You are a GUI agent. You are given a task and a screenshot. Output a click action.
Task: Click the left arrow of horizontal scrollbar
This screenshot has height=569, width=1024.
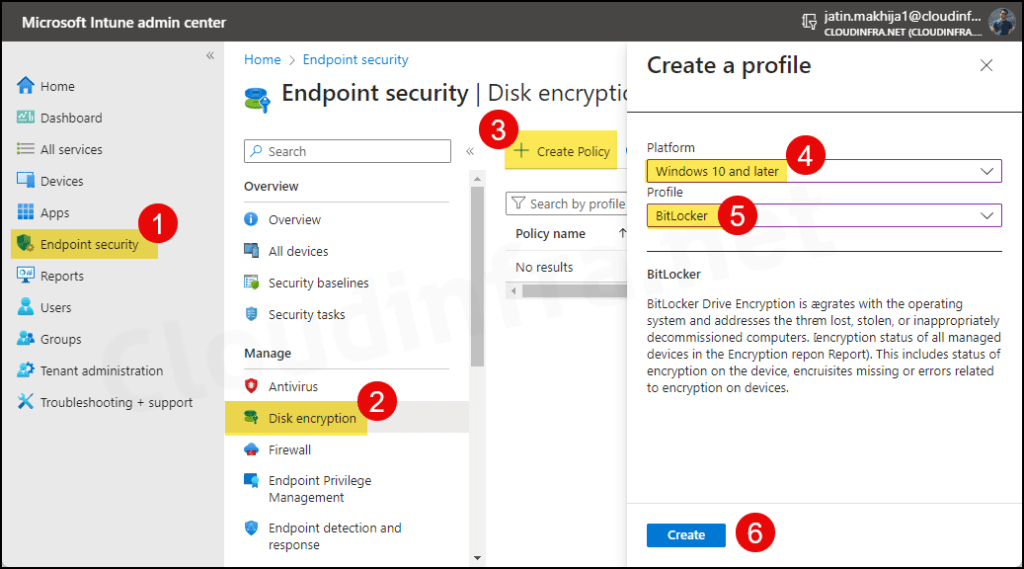(x=513, y=291)
